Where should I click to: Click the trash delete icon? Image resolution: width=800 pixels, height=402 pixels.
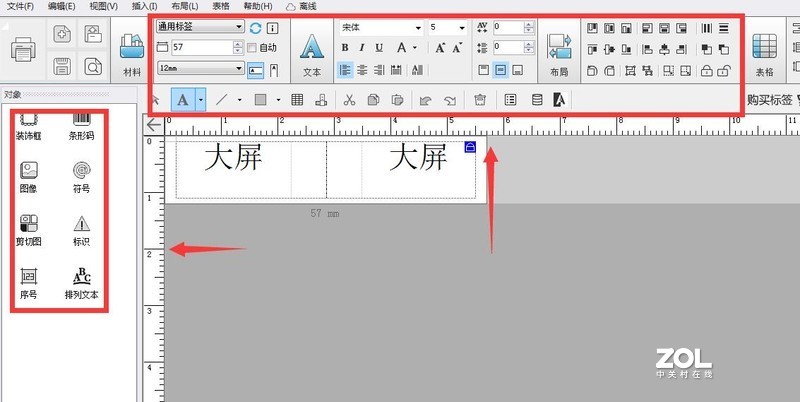point(480,100)
